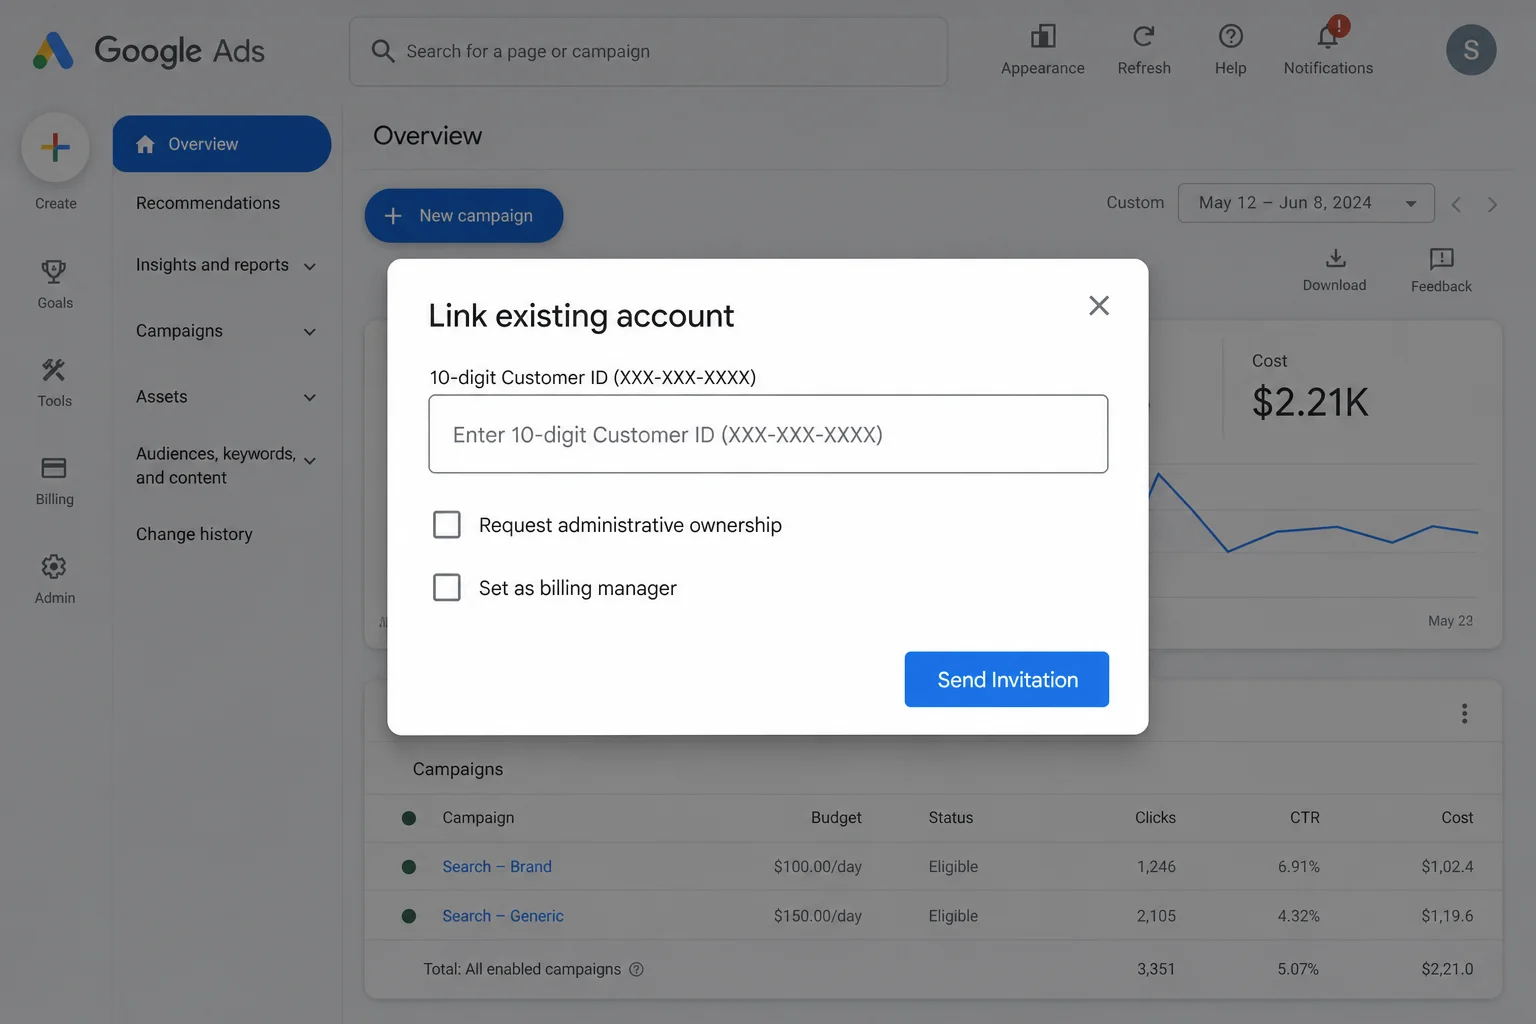
Task: Close the Link existing account dialog
Action: coord(1099,306)
